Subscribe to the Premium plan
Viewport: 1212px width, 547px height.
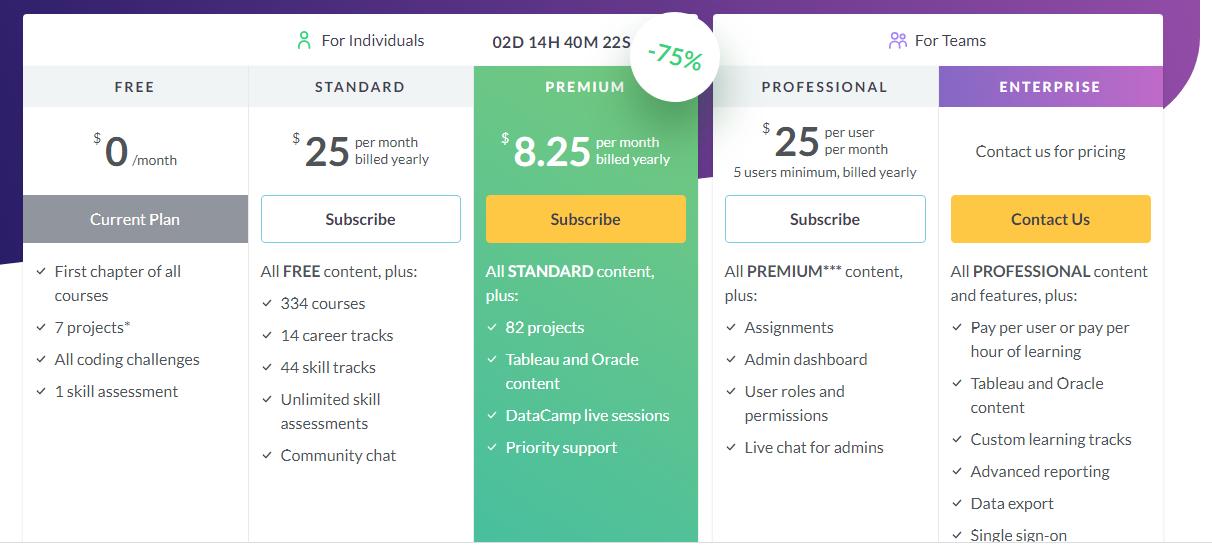click(x=586, y=219)
